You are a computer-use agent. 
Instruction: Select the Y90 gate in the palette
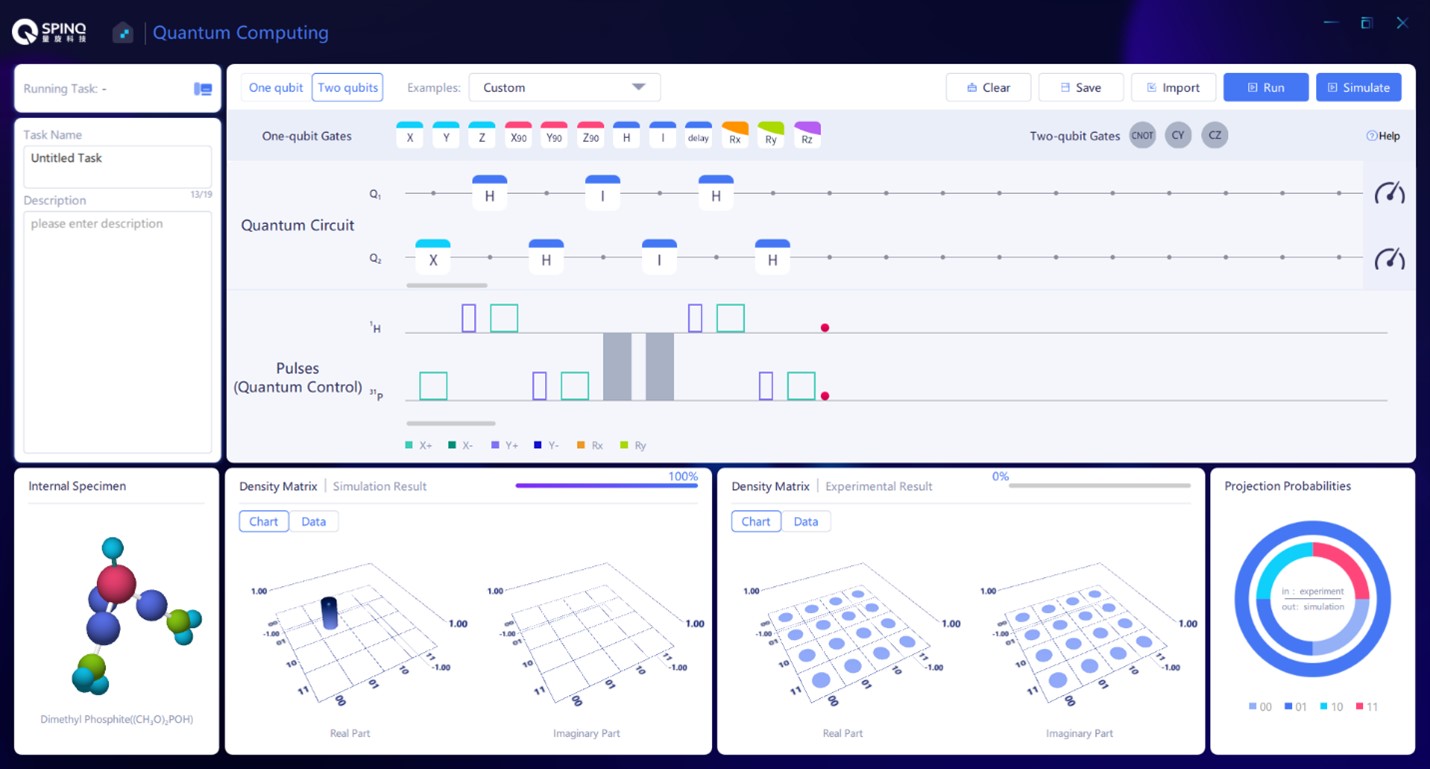tap(554, 135)
